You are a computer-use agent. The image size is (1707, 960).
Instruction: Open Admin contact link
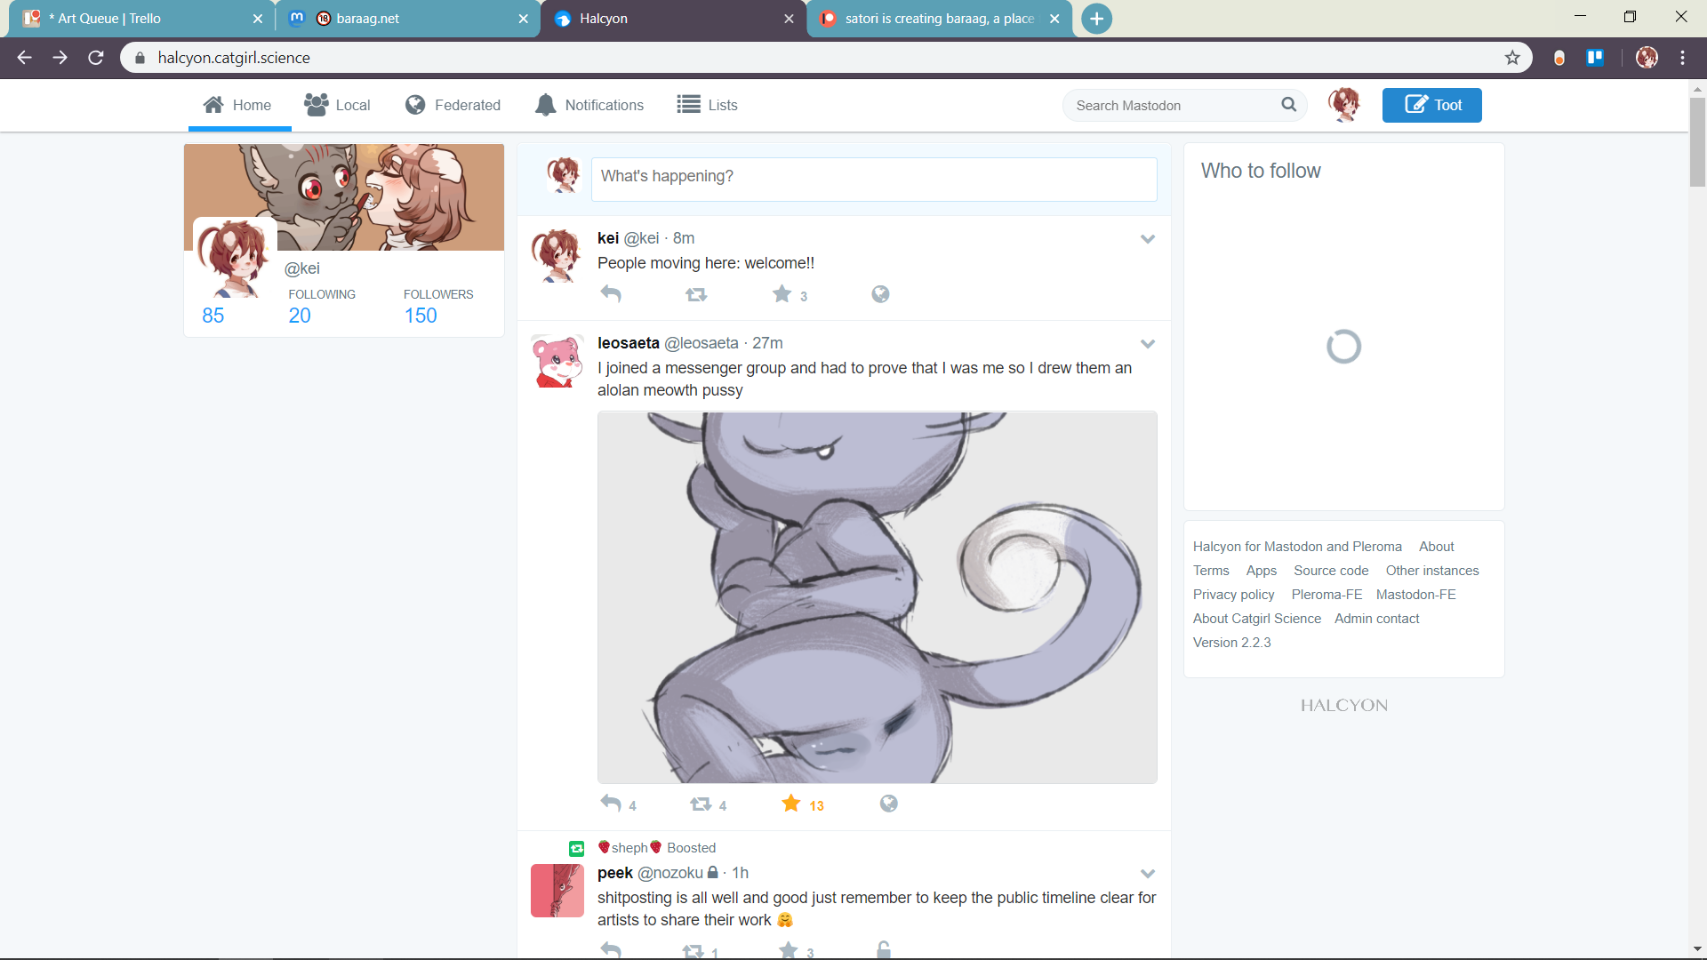pyautogui.click(x=1377, y=618)
